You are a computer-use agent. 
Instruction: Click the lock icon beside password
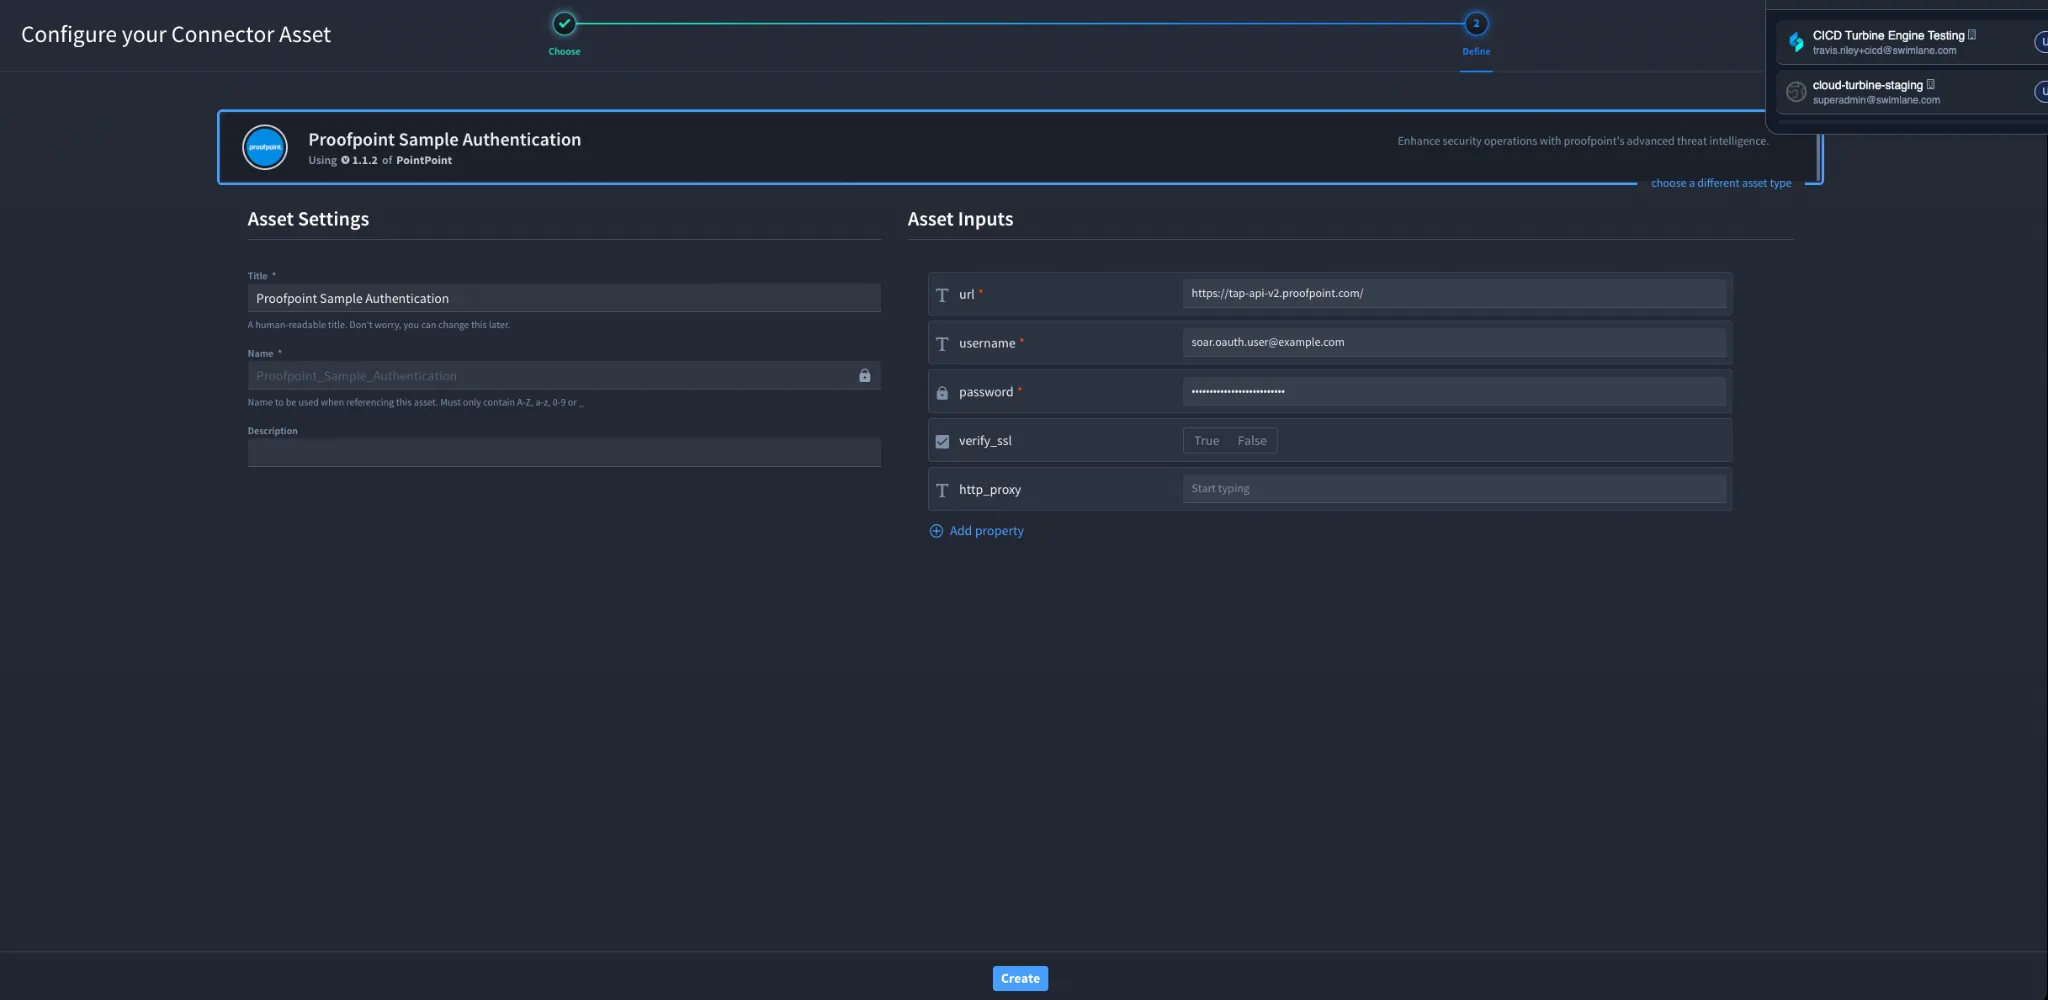pos(942,393)
